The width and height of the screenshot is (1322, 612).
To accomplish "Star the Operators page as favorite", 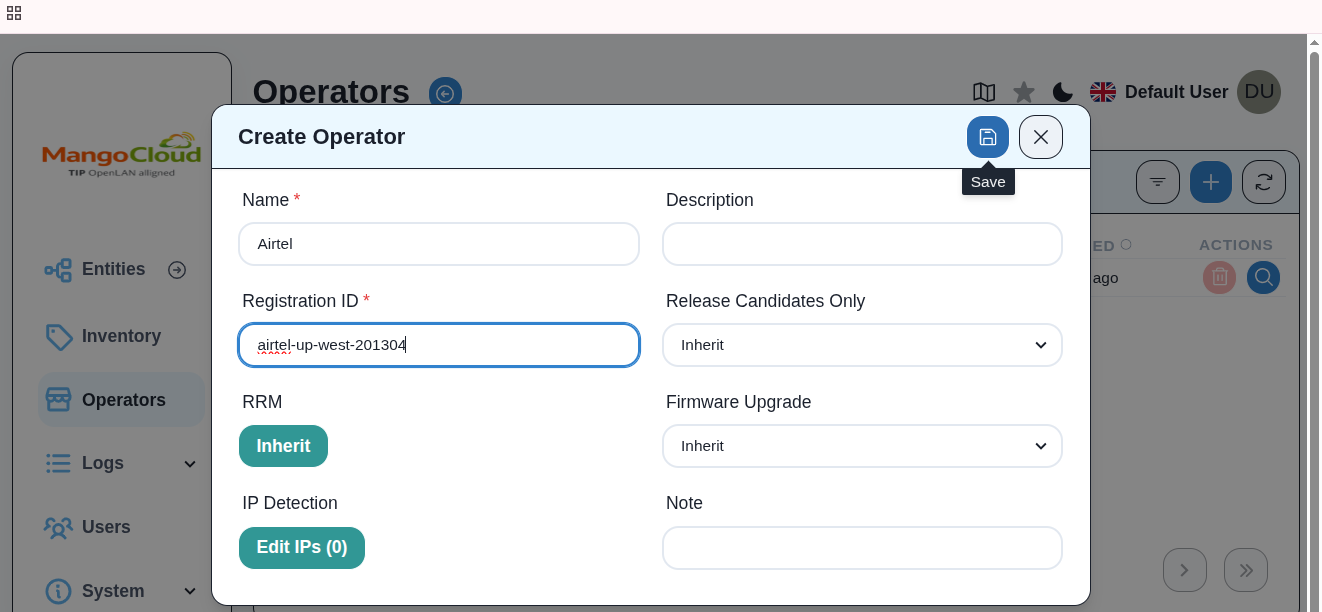I will point(1023,91).
